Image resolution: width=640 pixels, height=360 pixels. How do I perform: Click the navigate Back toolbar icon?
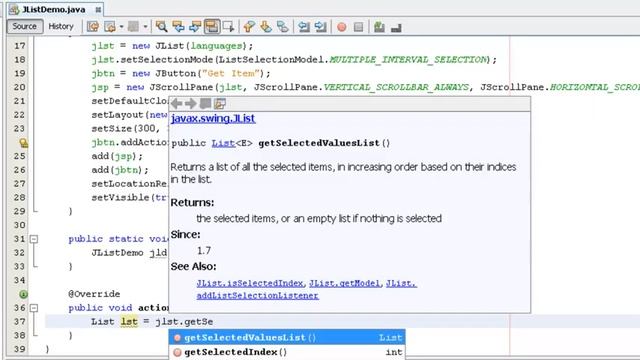coord(110,27)
